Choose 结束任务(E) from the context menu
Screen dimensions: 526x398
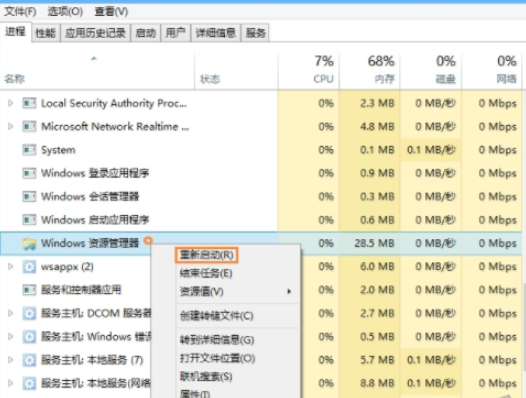click(206, 273)
